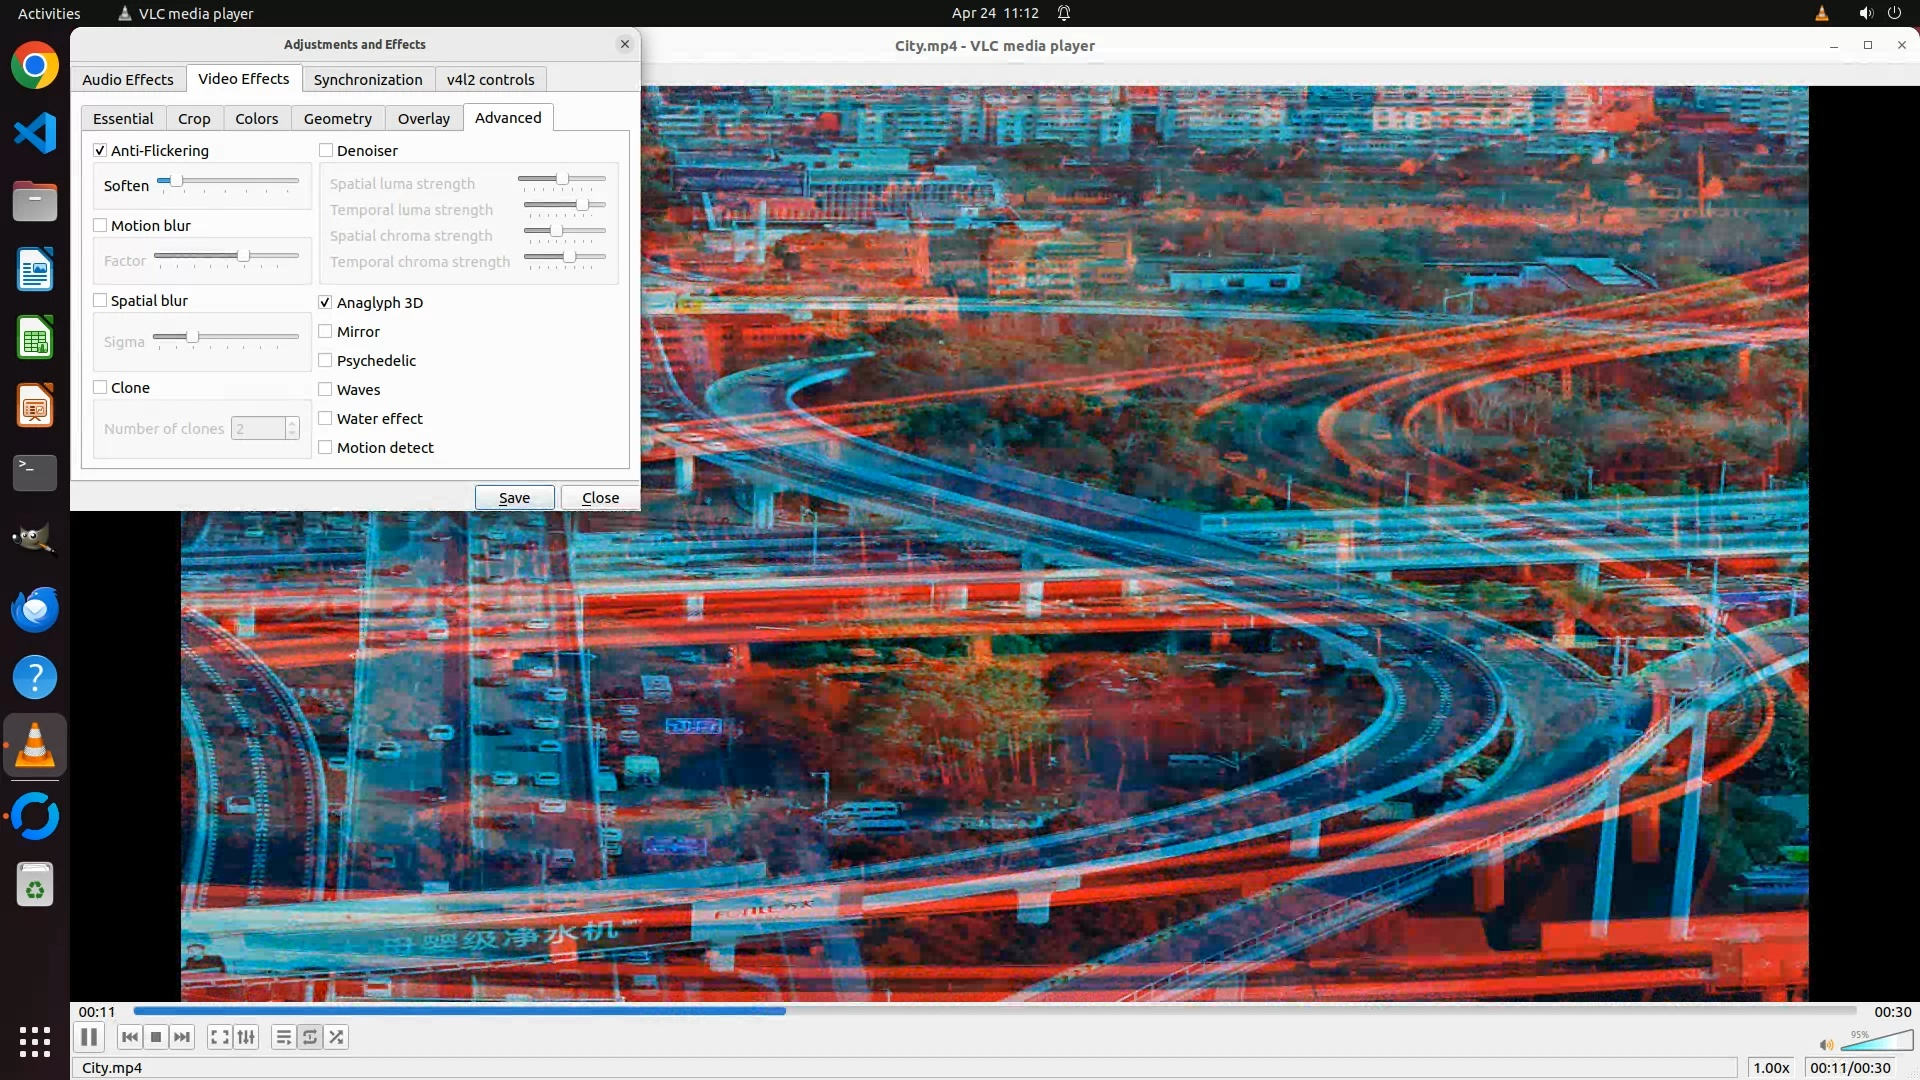Screen dimensions: 1920x1080
Task: Switch to the Colors tab
Action: [256, 118]
